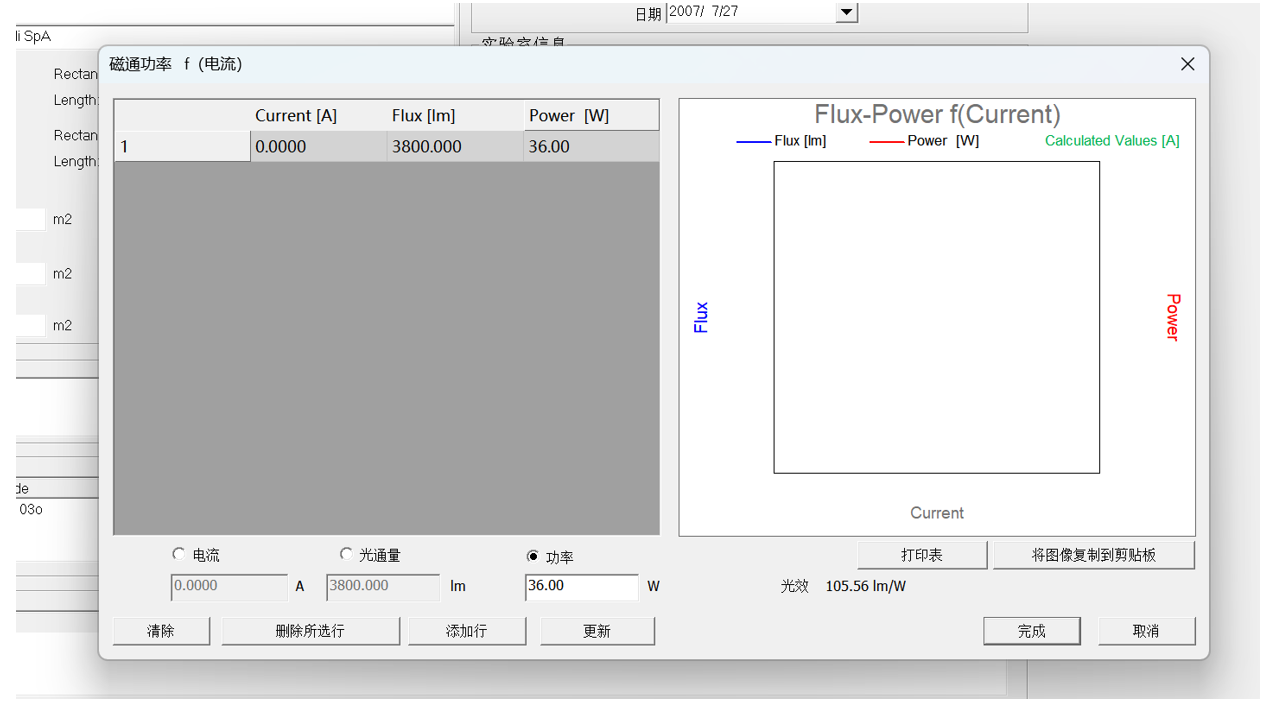Select row 1 in the table
The image size is (1264, 701).
[x=181, y=147]
